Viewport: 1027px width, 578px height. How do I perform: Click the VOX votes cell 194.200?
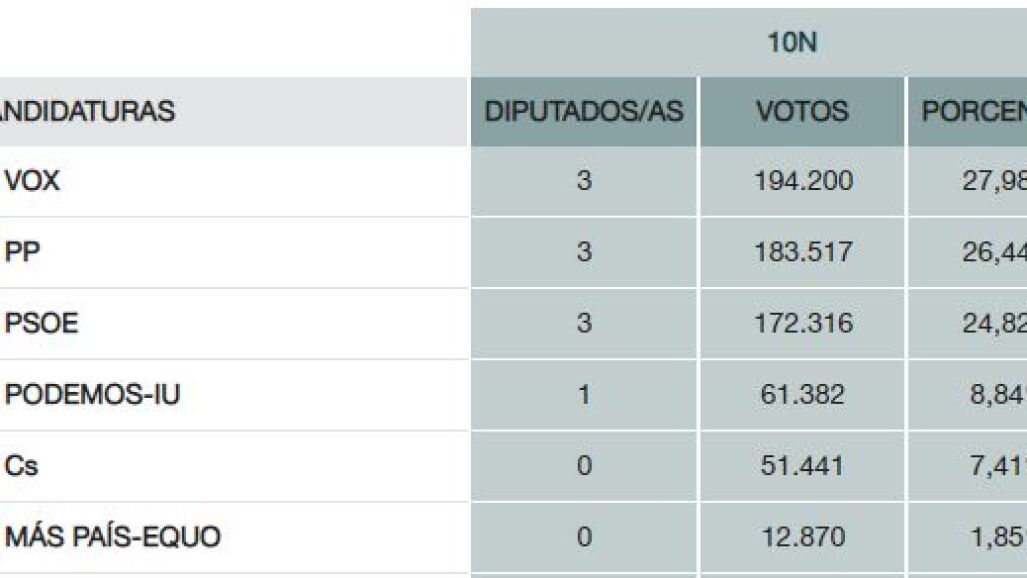802,182
